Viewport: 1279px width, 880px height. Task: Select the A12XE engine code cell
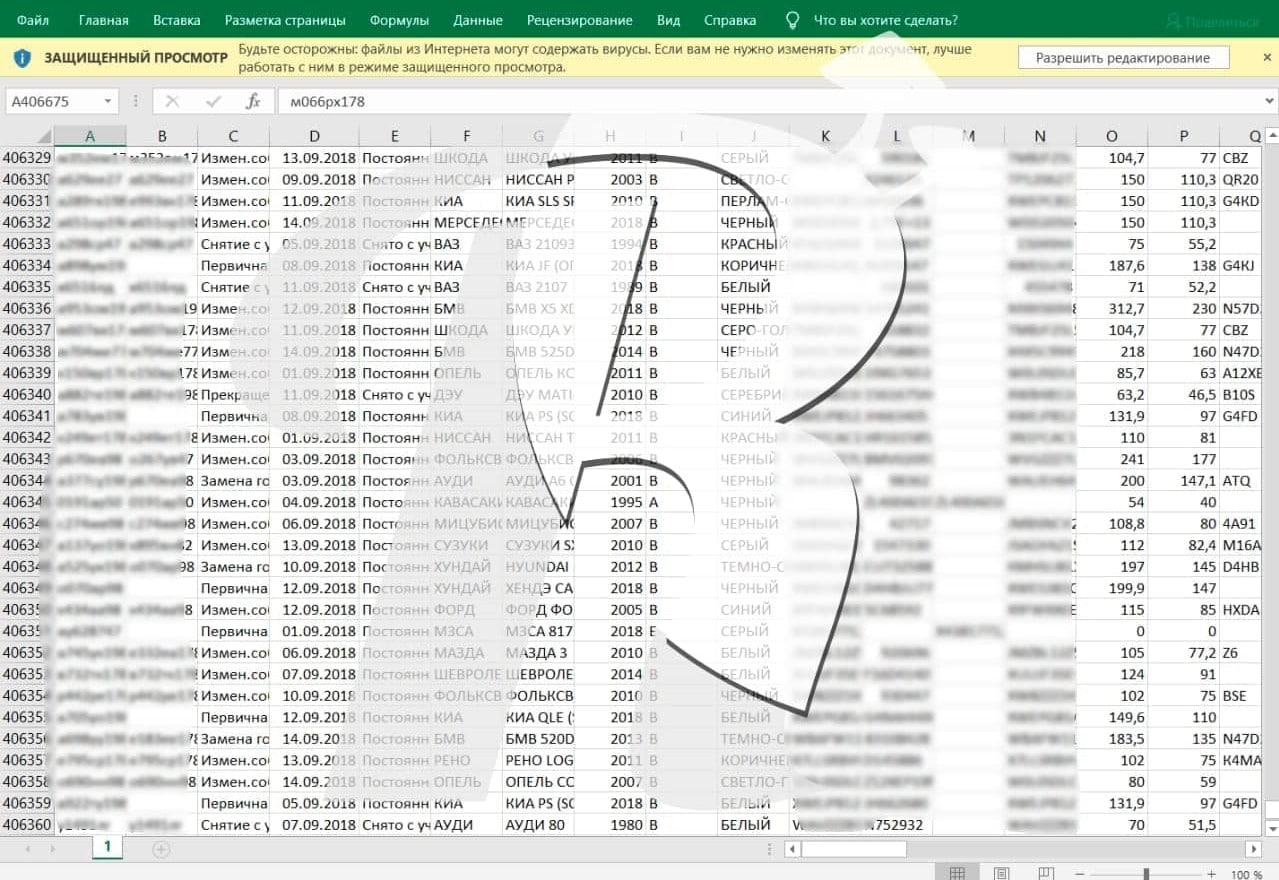coord(1241,373)
